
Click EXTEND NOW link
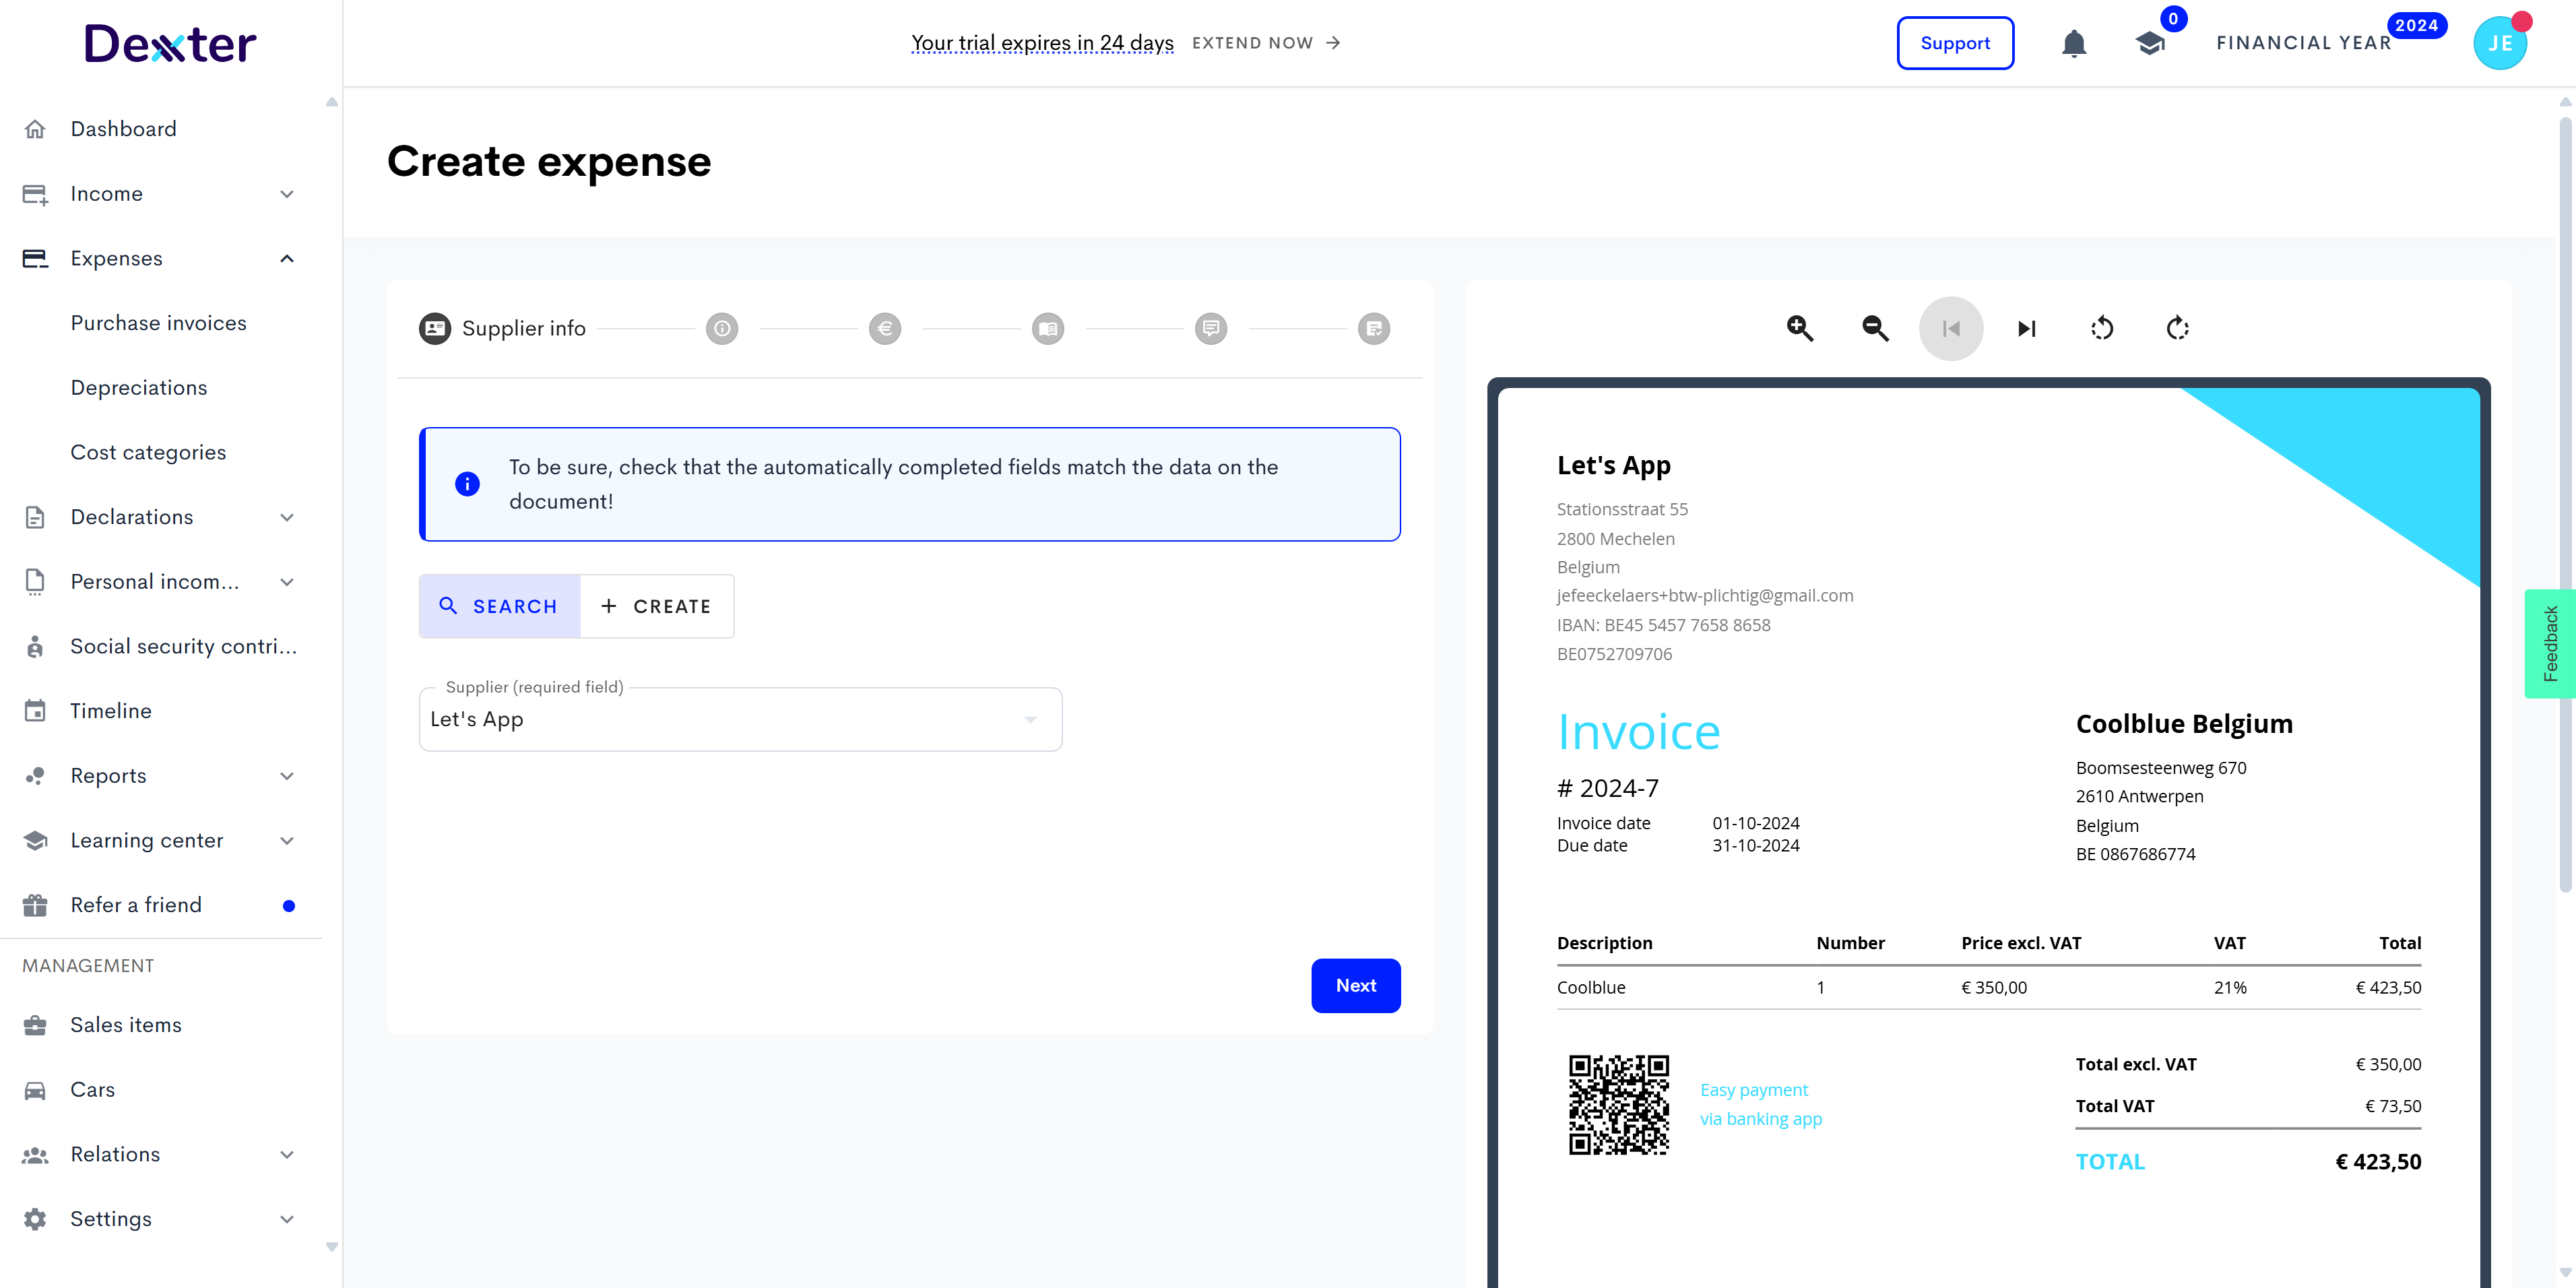click(1266, 43)
